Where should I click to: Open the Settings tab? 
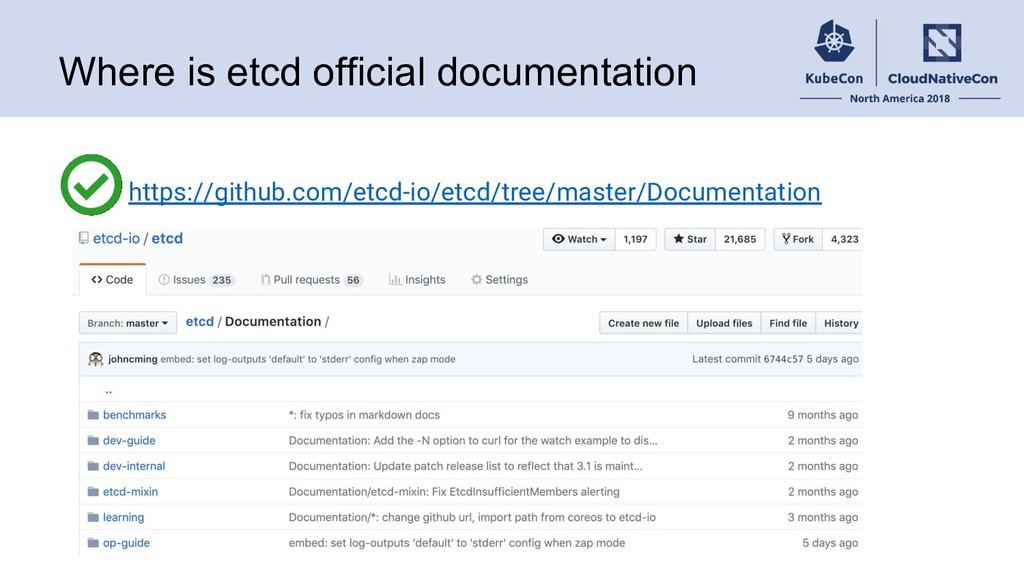(500, 280)
